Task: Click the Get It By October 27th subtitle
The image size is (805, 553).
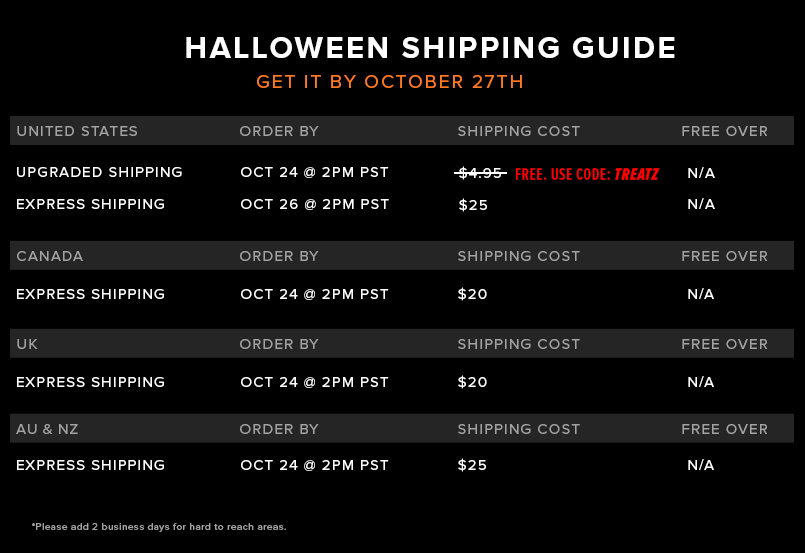Action: (390, 82)
